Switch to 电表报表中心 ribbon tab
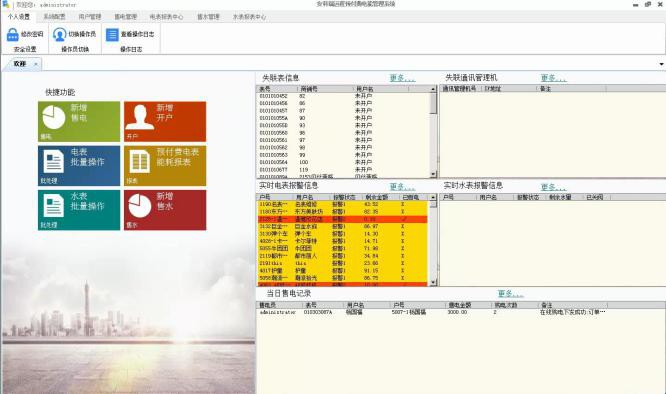 (x=166, y=17)
